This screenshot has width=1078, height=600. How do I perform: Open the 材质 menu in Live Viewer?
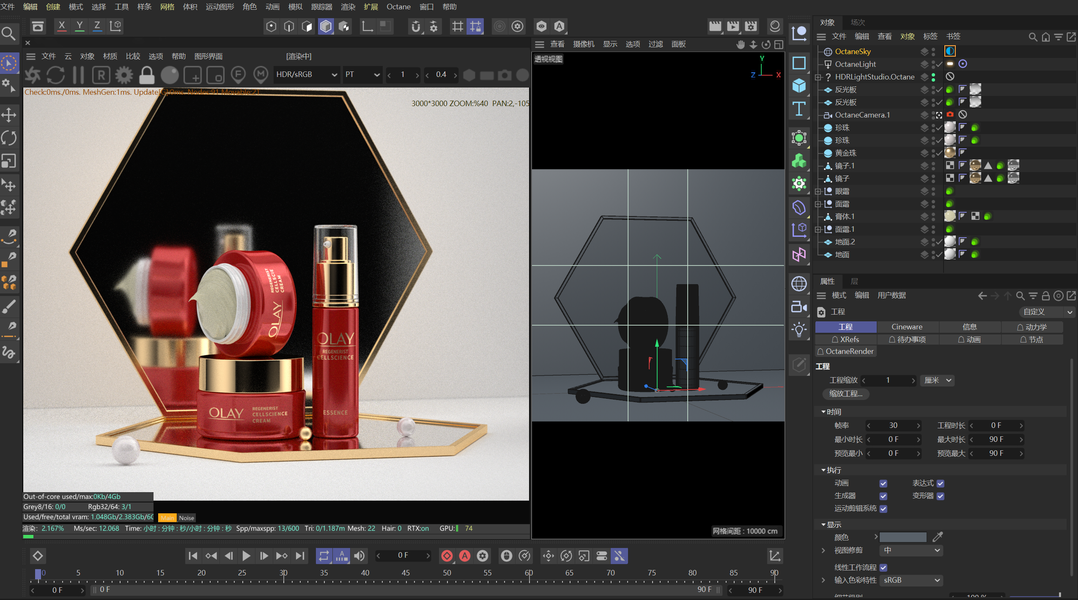click(110, 56)
